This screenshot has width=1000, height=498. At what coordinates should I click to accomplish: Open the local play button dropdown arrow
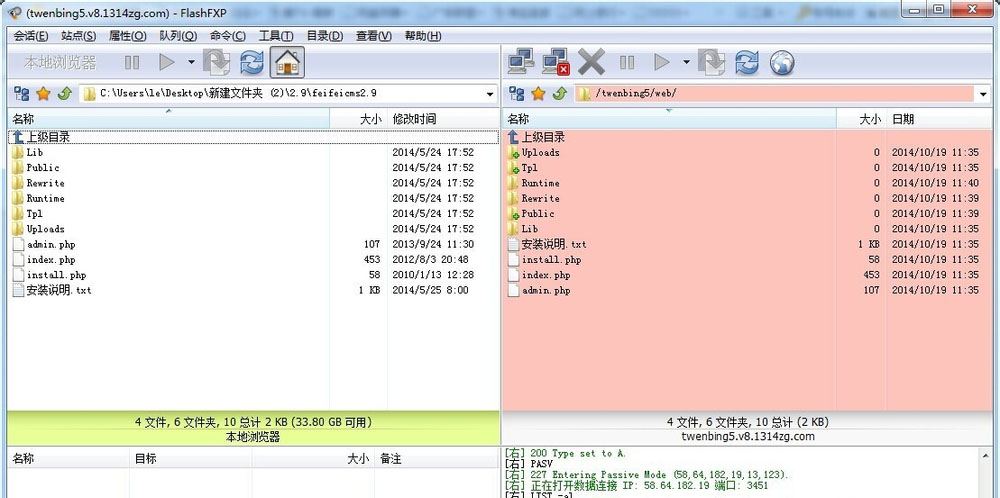point(191,62)
